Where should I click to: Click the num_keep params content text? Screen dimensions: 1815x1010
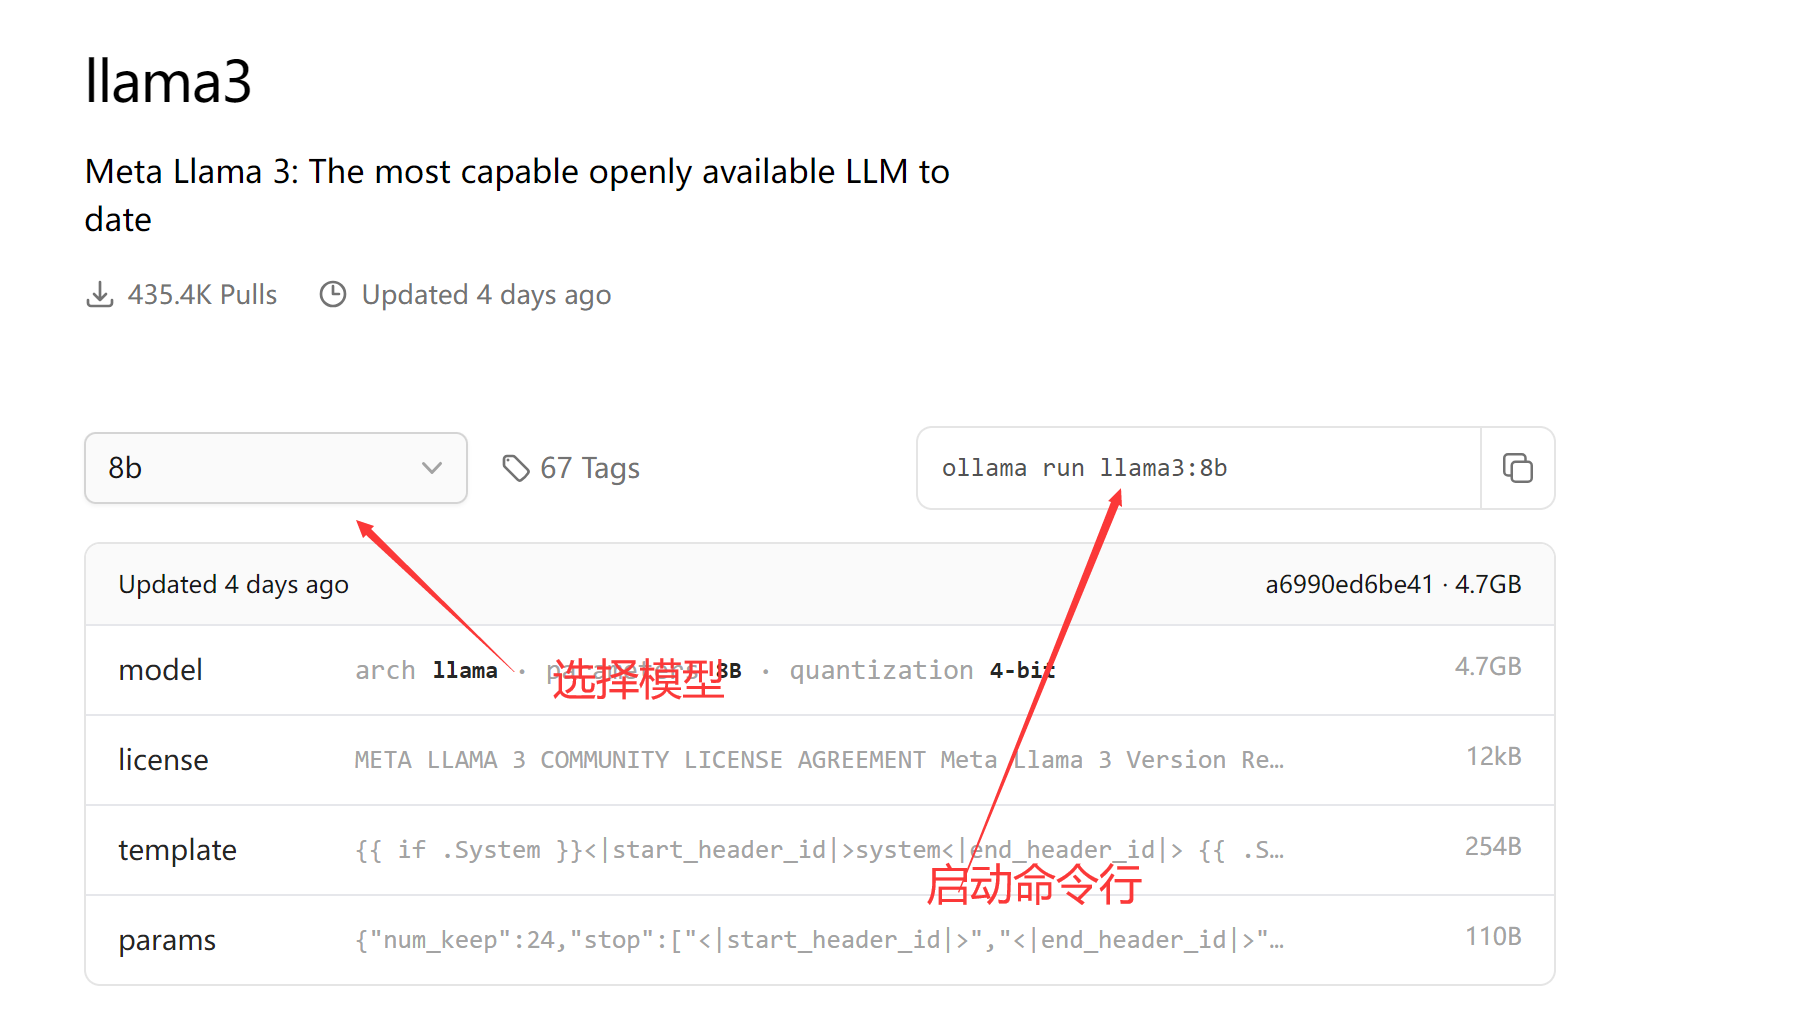[819, 940]
